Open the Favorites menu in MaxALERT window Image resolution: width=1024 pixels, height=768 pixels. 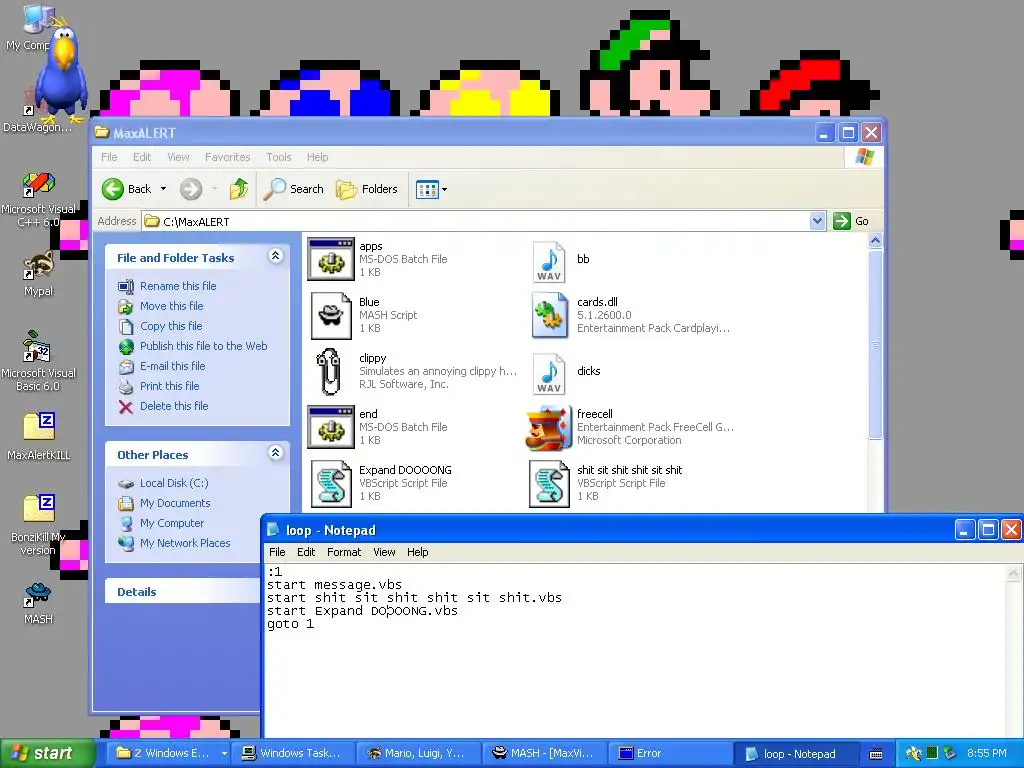[227, 157]
